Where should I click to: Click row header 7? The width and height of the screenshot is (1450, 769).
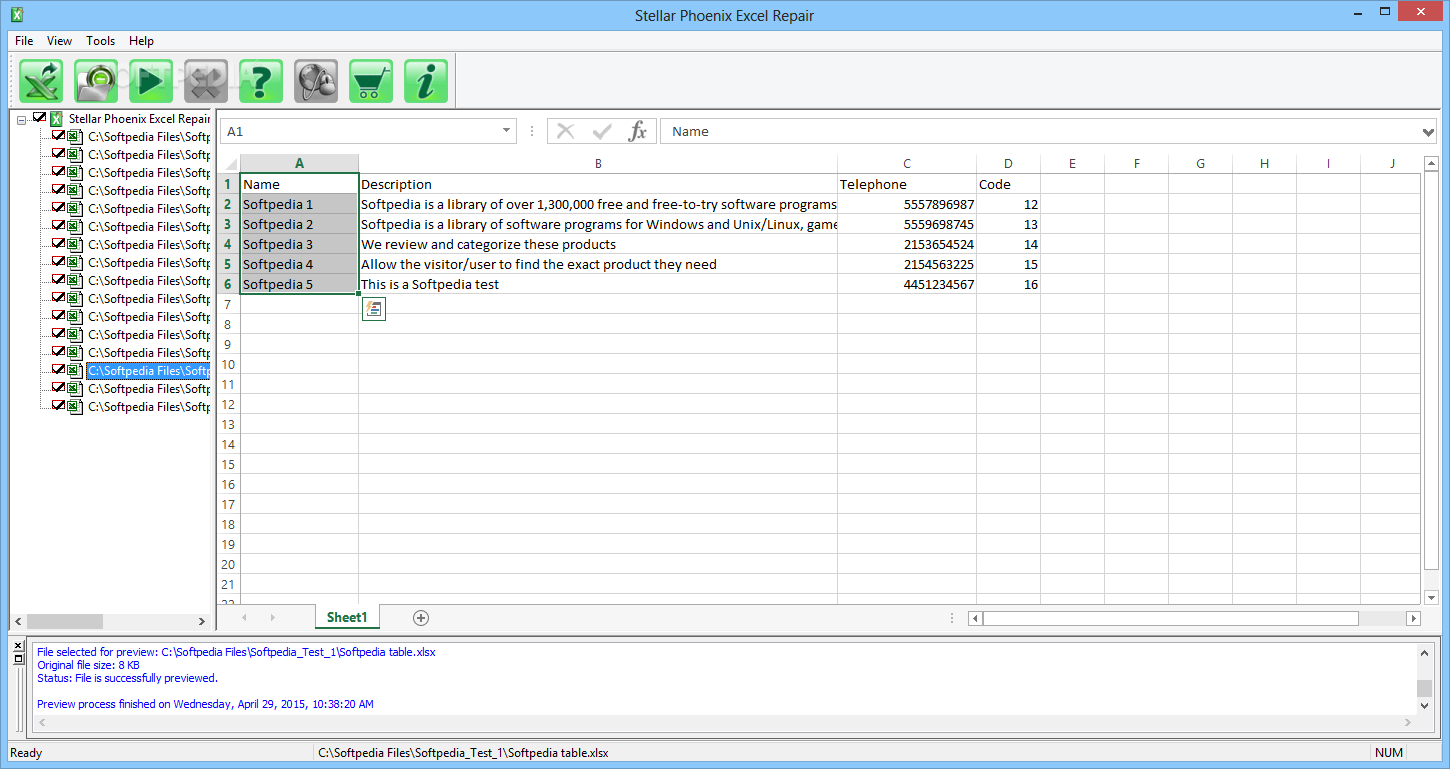229,304
